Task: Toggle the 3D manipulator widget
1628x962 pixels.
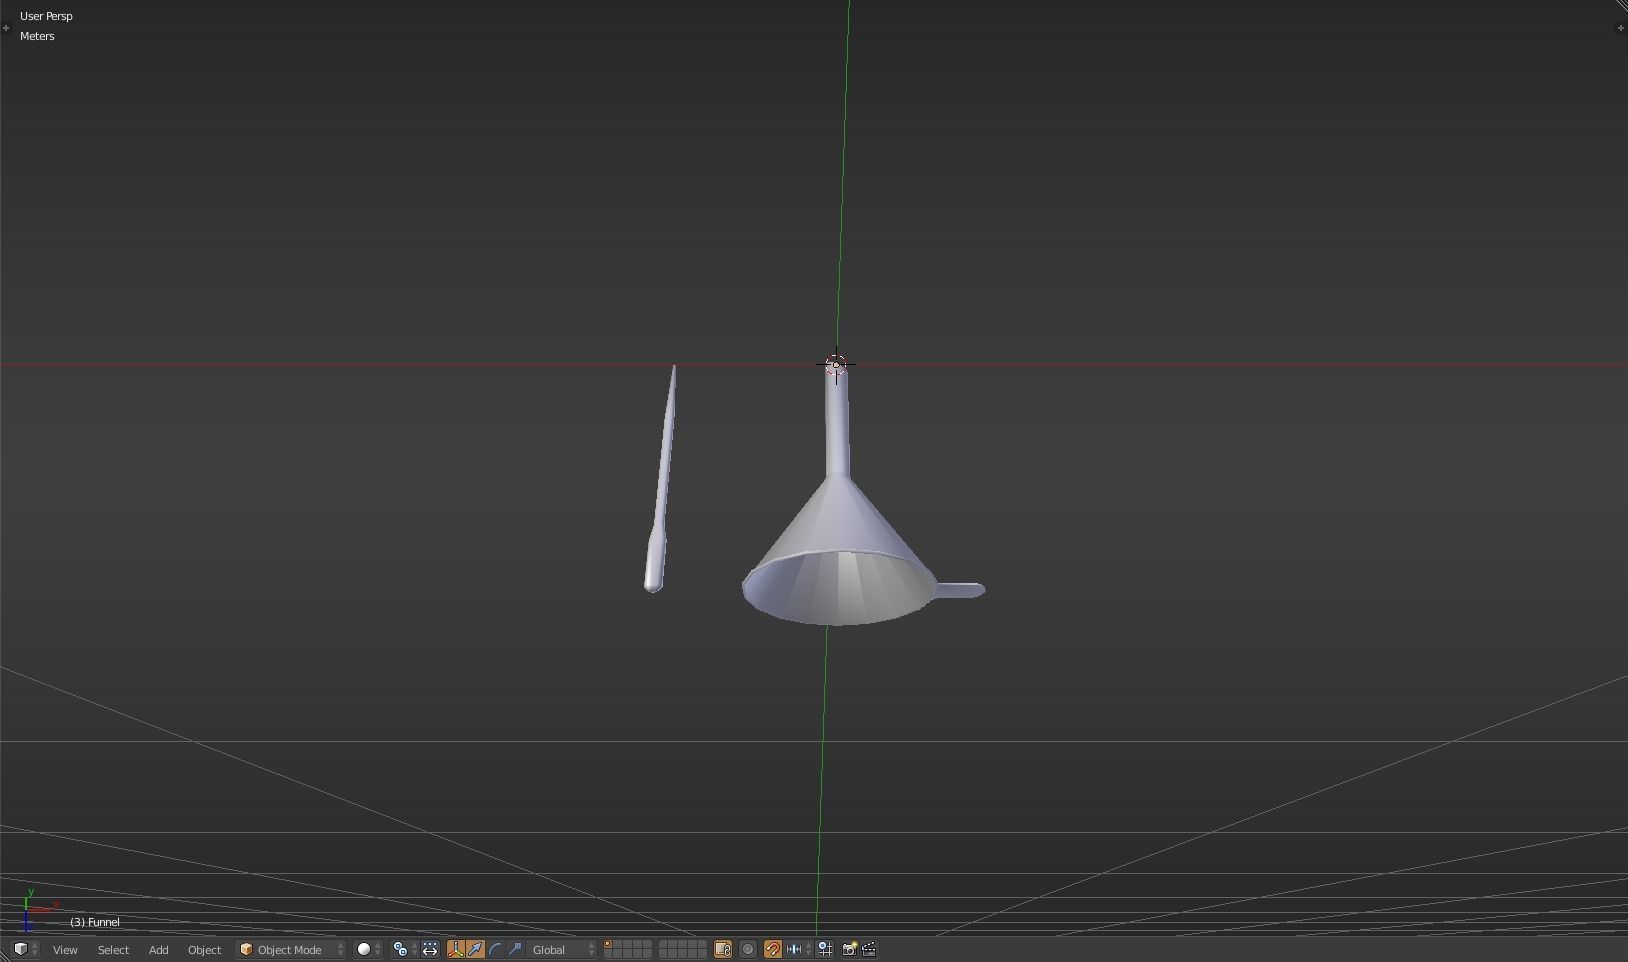Action: coord(456,949)
